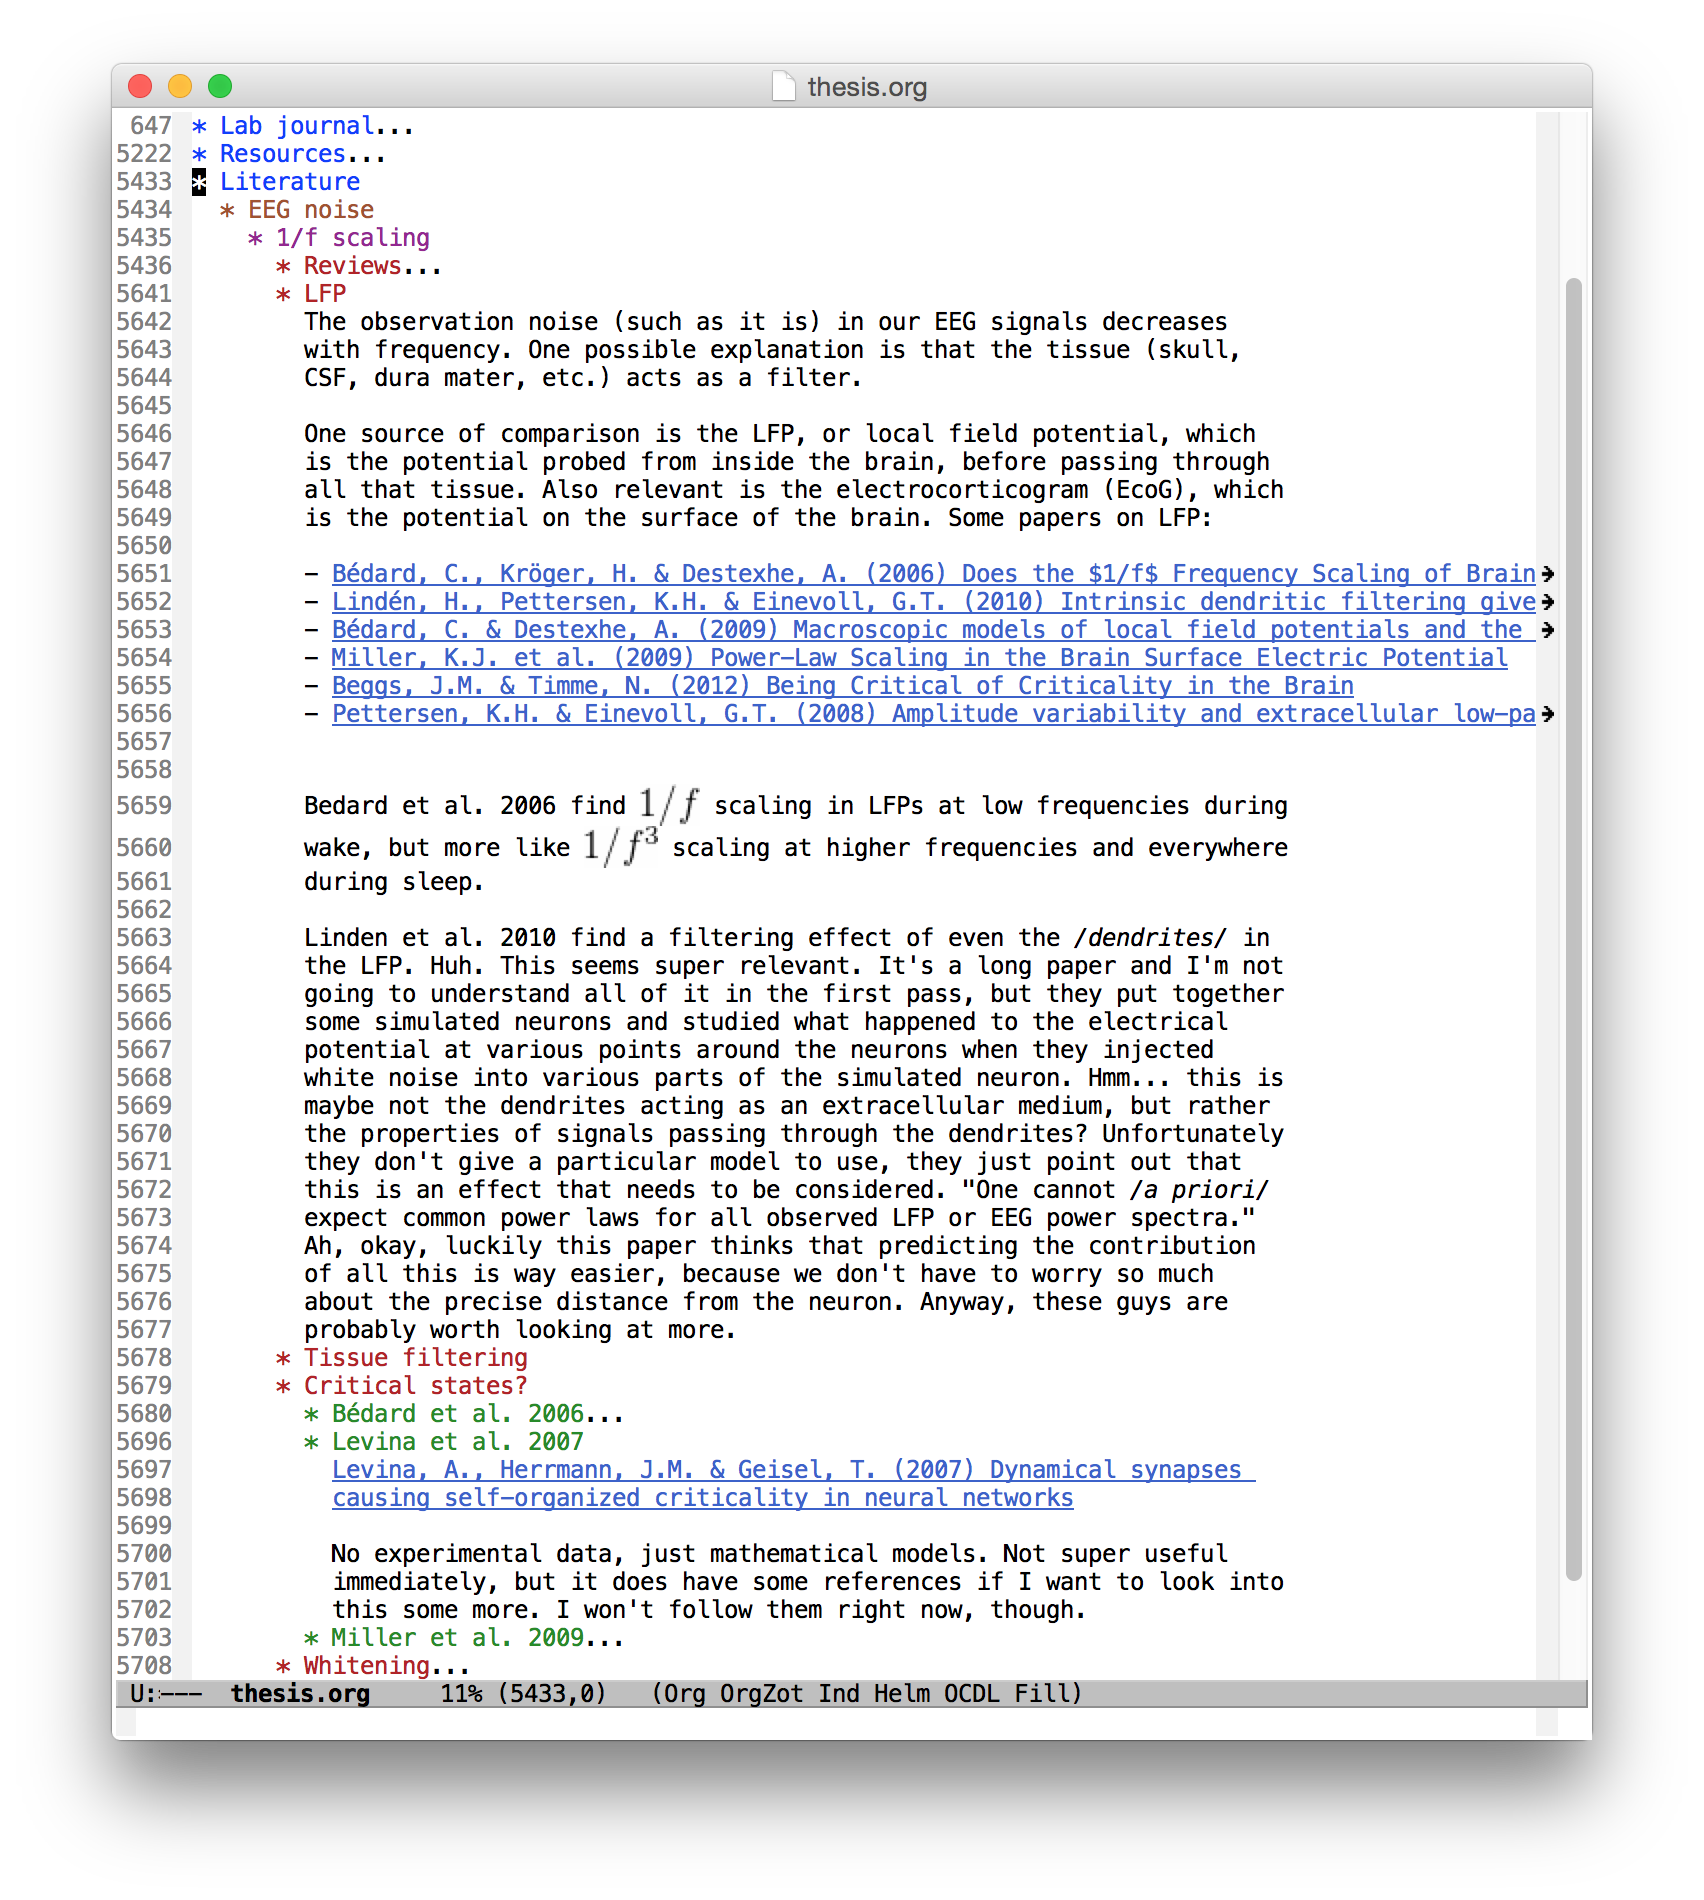The width and height of the screenshot is (1704, 1900).
Task: Collapse the Literature top-level heading
Action: (276, 182)
